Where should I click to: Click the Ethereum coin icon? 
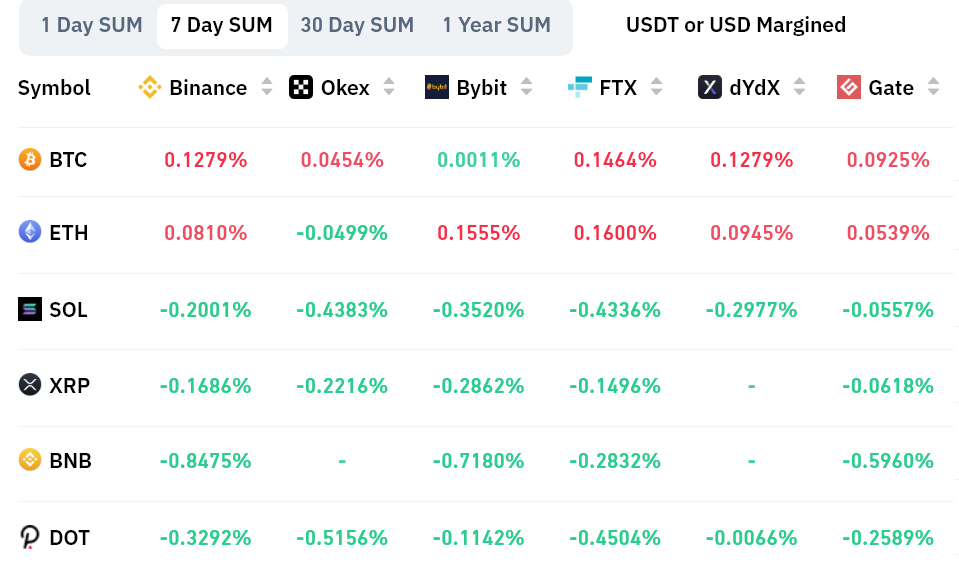[30, 232]
